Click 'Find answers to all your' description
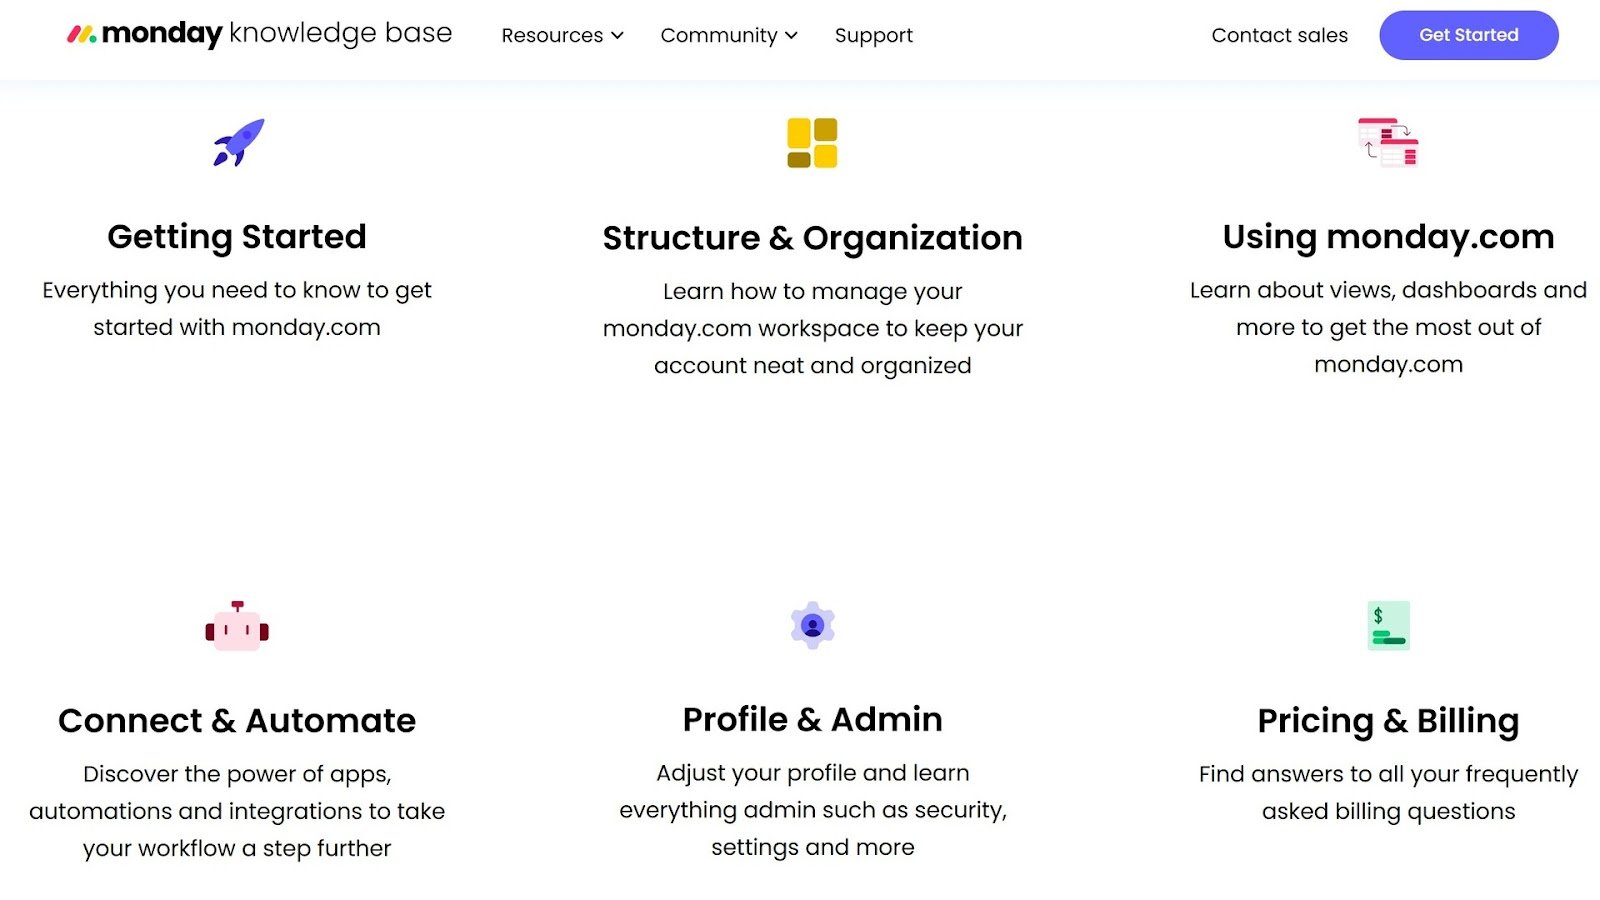Screen dimensions: 1600x900 click(1388, 793)
